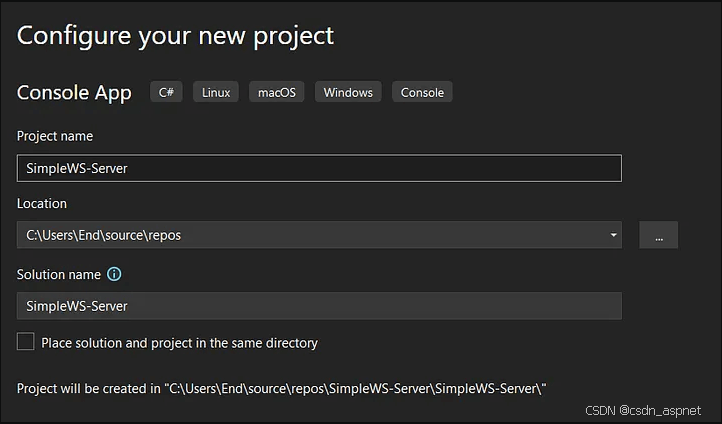This screenshot has height=424, width=722.
Task: Focus the Project name text field
Action: click(319, 168)
